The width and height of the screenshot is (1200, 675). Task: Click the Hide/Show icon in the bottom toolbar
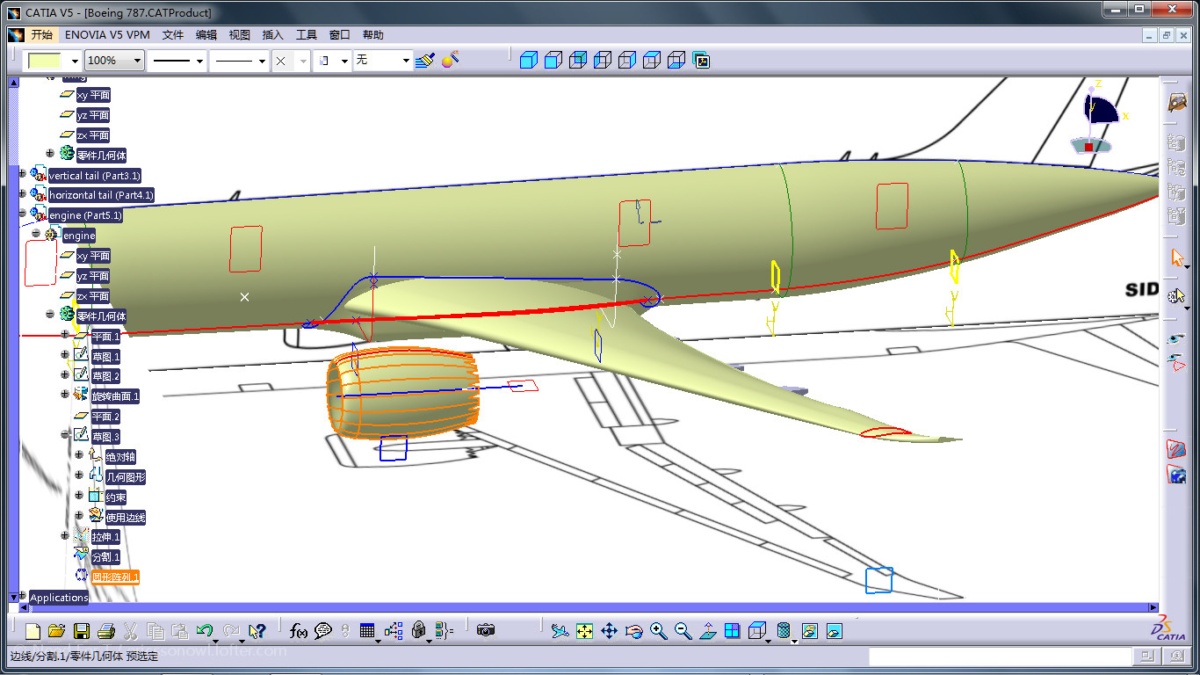pos(809,631)
